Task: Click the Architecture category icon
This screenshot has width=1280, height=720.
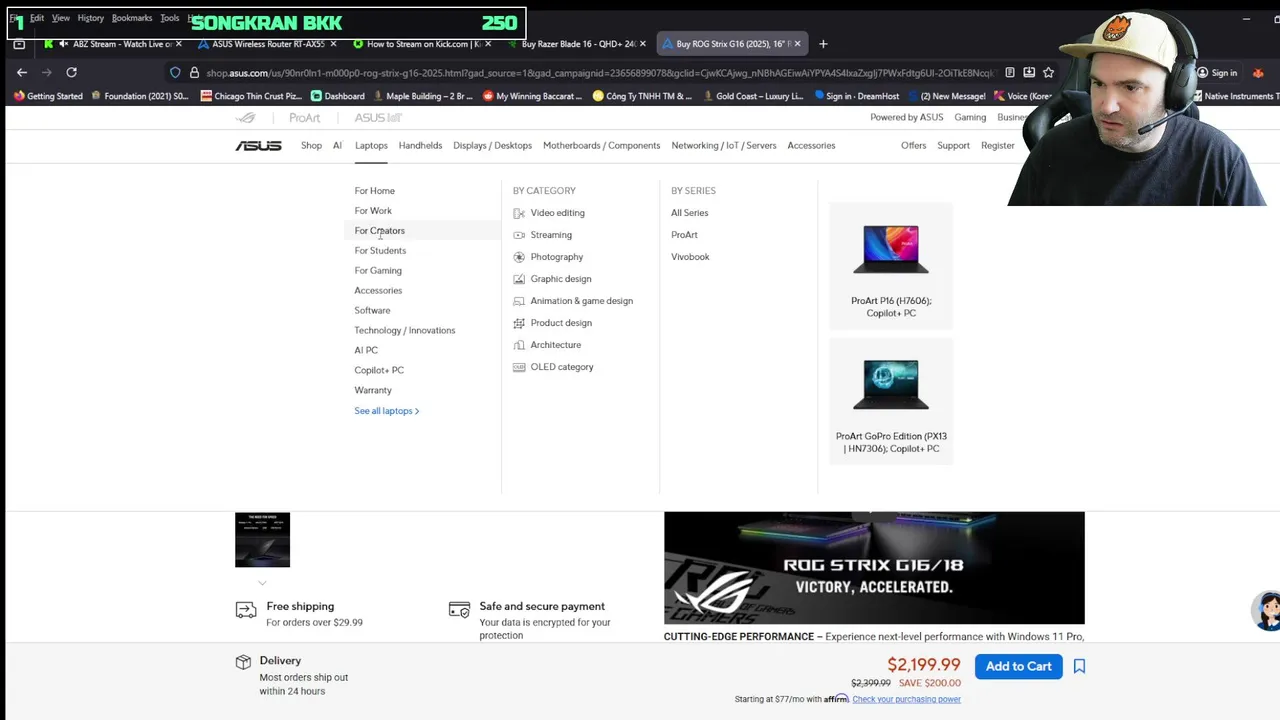Action: 519,345
